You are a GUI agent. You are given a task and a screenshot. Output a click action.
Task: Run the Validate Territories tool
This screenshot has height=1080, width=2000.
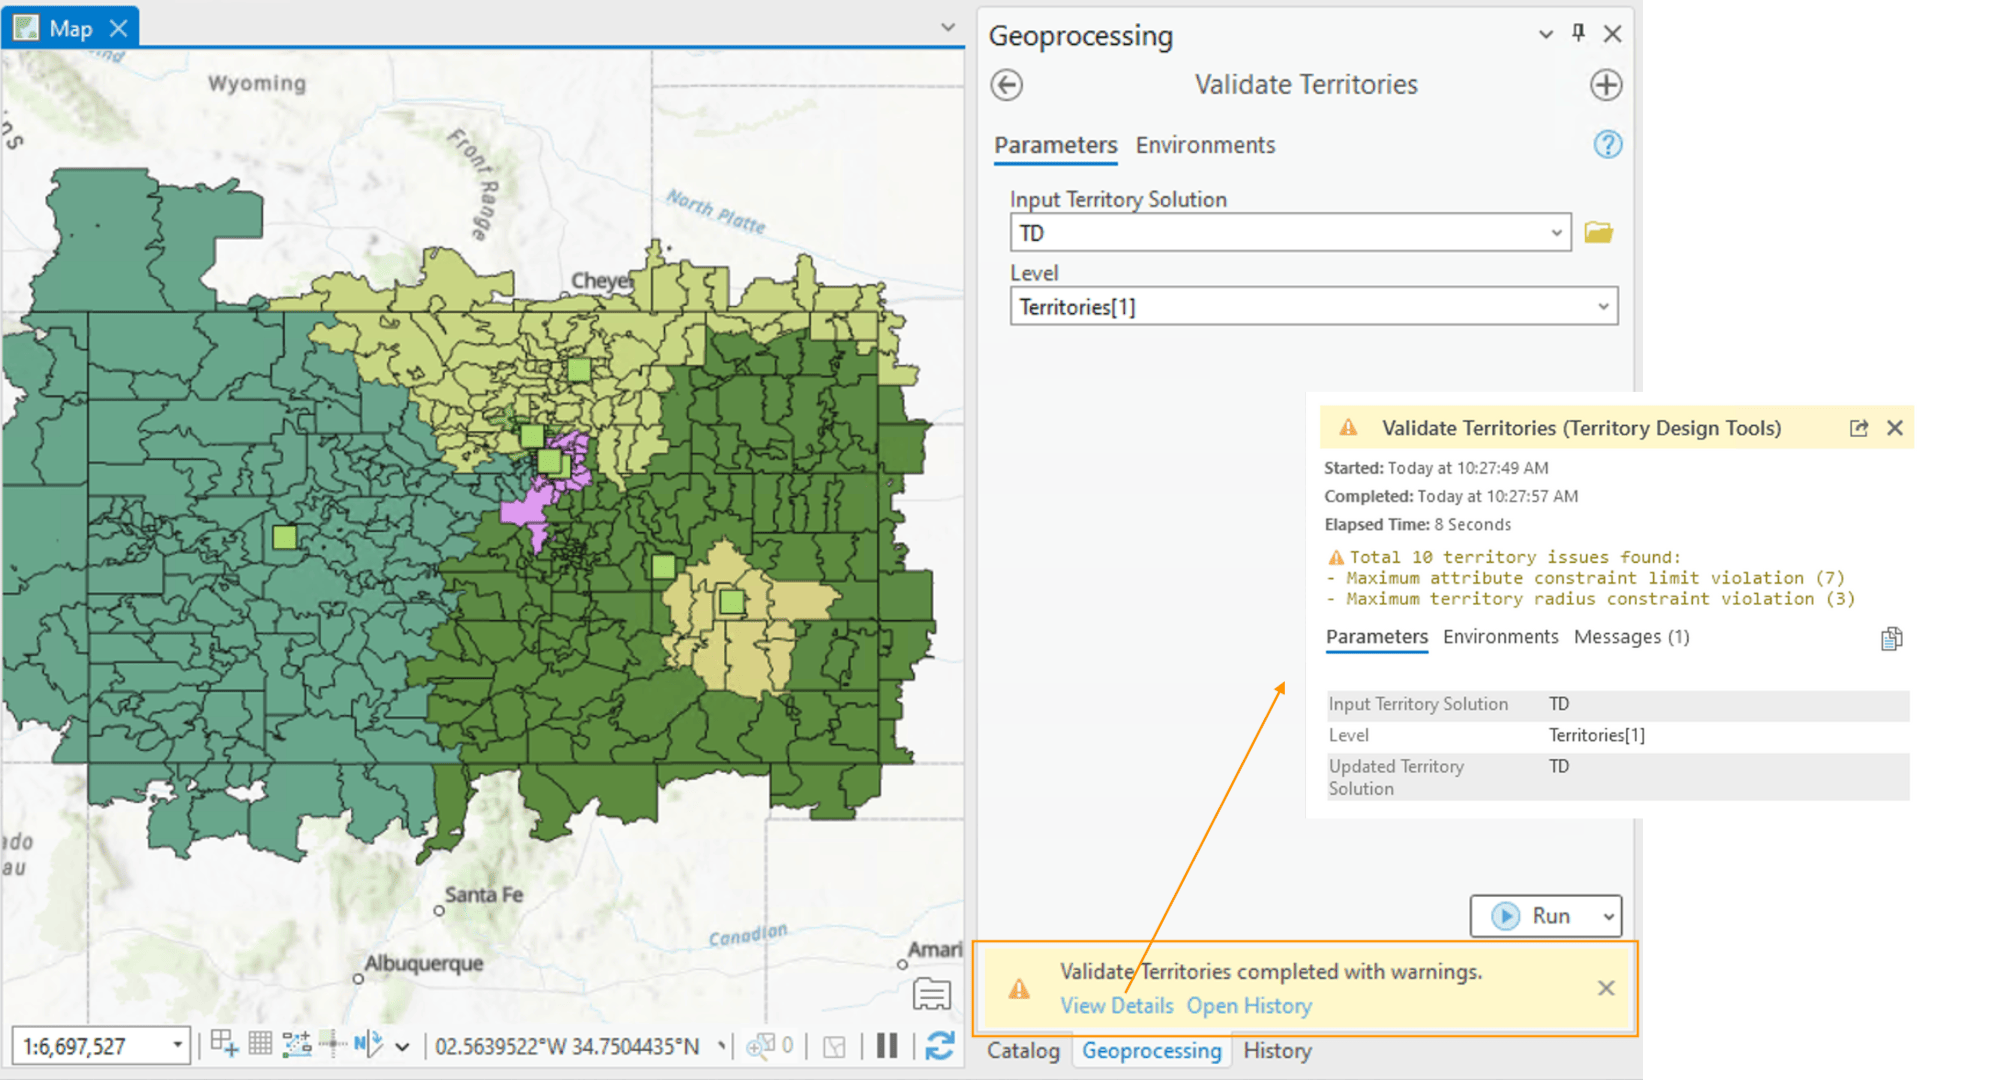click(x=1535, y=916)
